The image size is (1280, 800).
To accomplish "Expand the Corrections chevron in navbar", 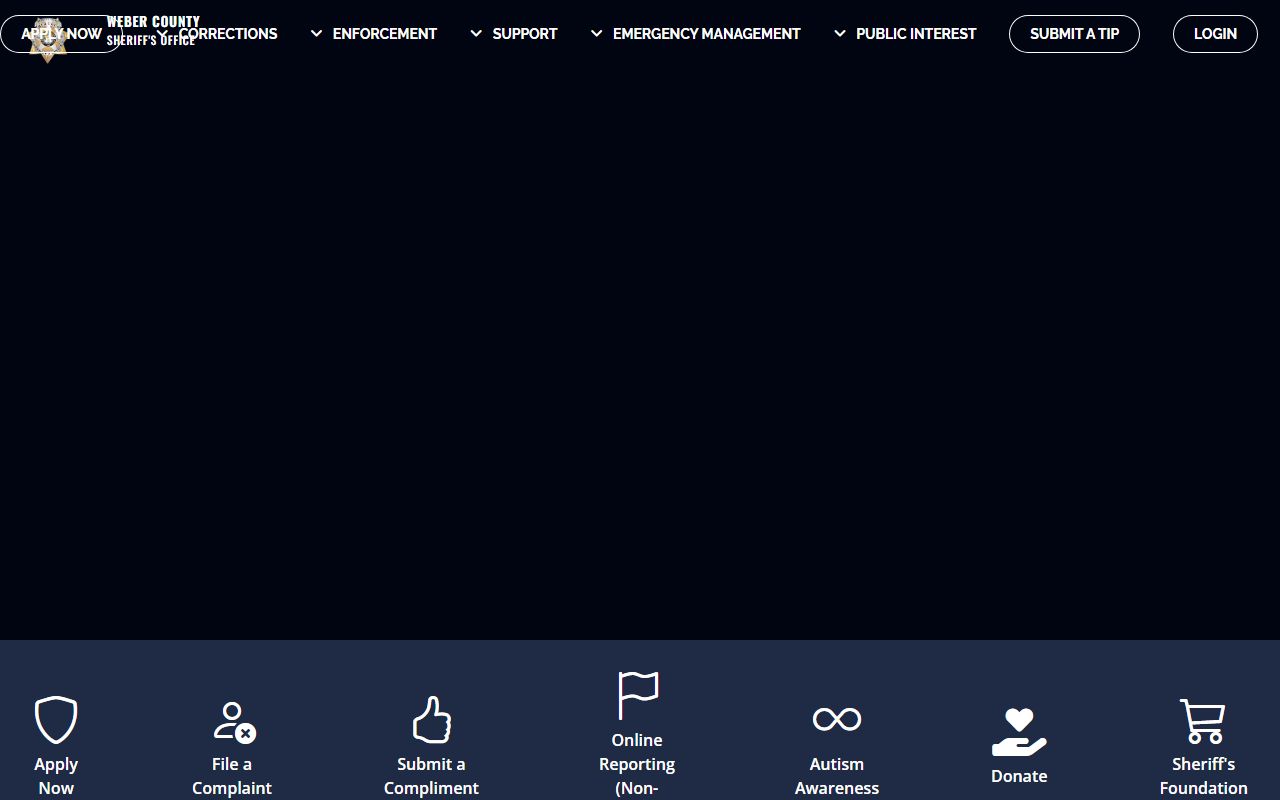I will (x=163, y=33).
